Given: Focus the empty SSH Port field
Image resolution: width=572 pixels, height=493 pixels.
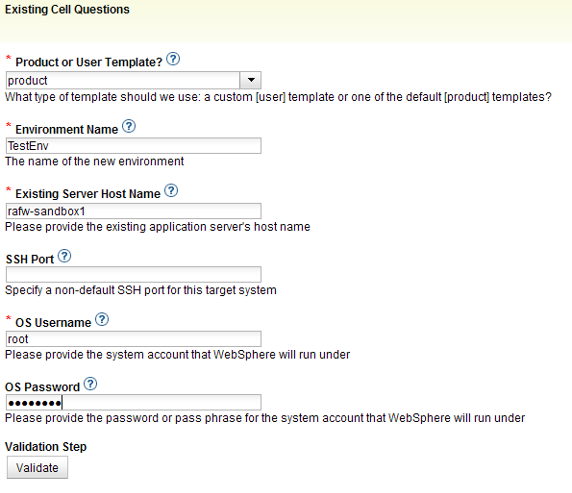Looking at the screenshot, I should 134,274.
